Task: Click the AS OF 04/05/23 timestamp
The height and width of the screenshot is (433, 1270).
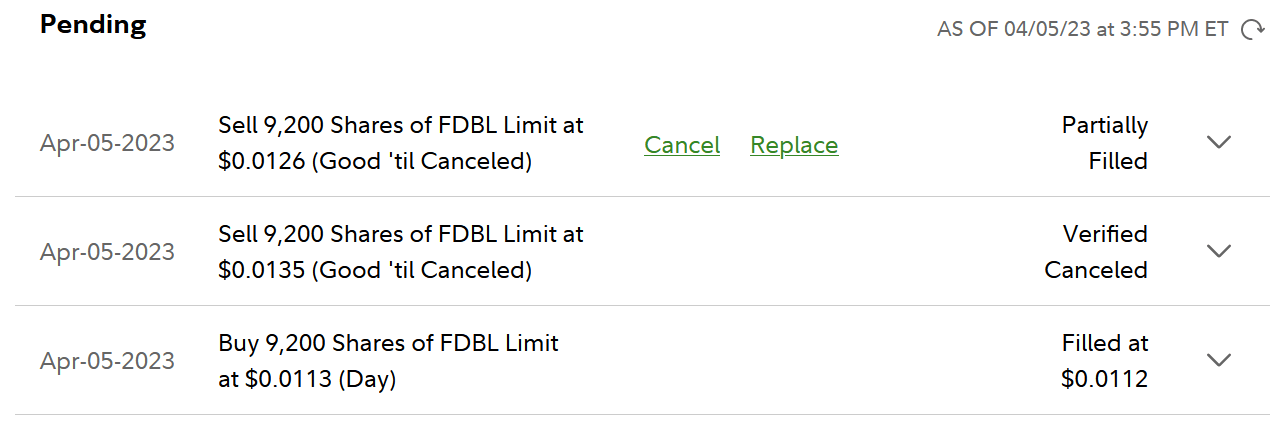Action: (x=1082, y=30)
